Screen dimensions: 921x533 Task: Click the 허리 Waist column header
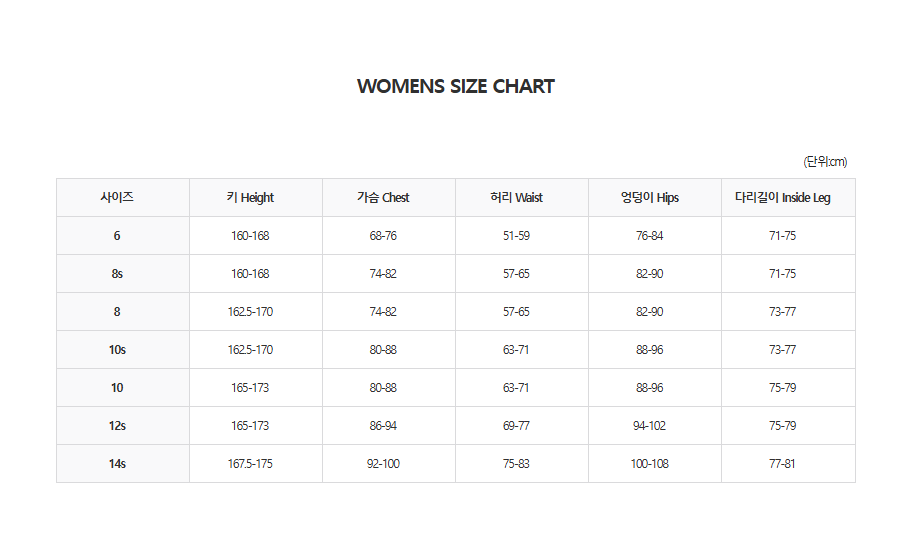click(x=516, y=198)
